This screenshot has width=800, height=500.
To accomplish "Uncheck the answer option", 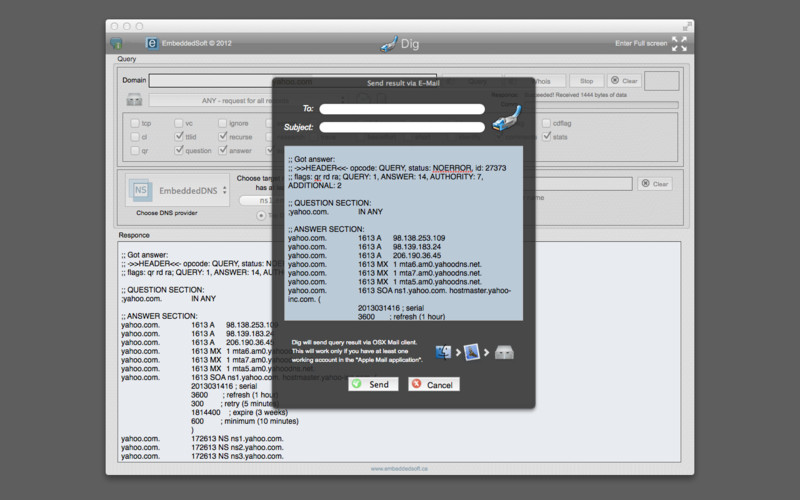I will coord(222,150).
